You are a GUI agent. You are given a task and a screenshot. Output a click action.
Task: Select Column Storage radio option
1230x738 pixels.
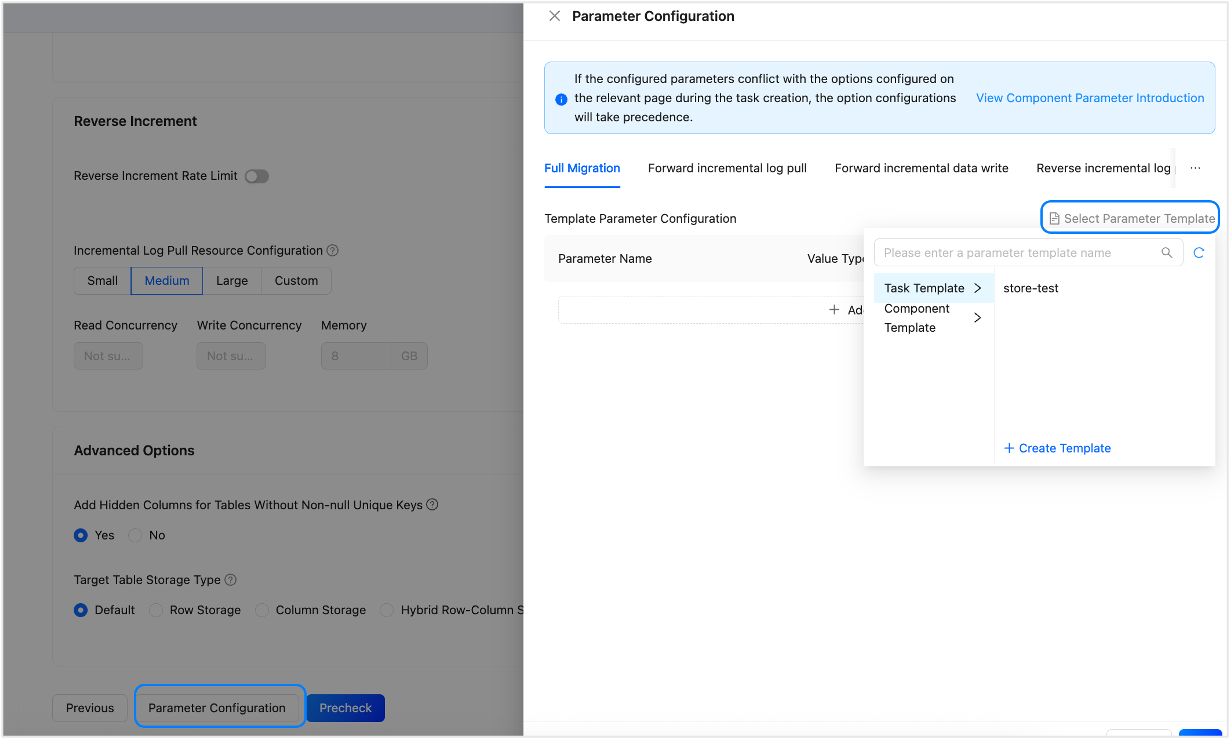[262, 610]
